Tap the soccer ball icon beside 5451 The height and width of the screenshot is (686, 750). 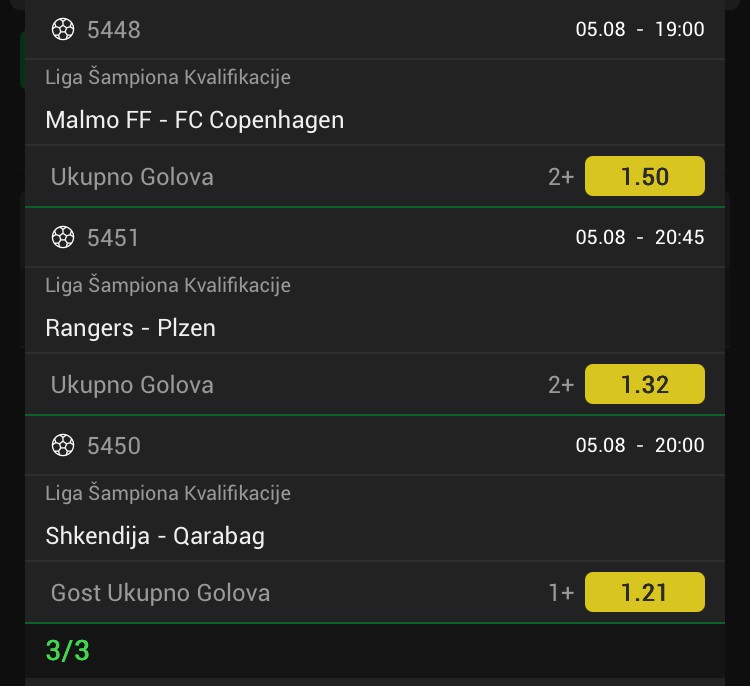[x=63, y=237]
